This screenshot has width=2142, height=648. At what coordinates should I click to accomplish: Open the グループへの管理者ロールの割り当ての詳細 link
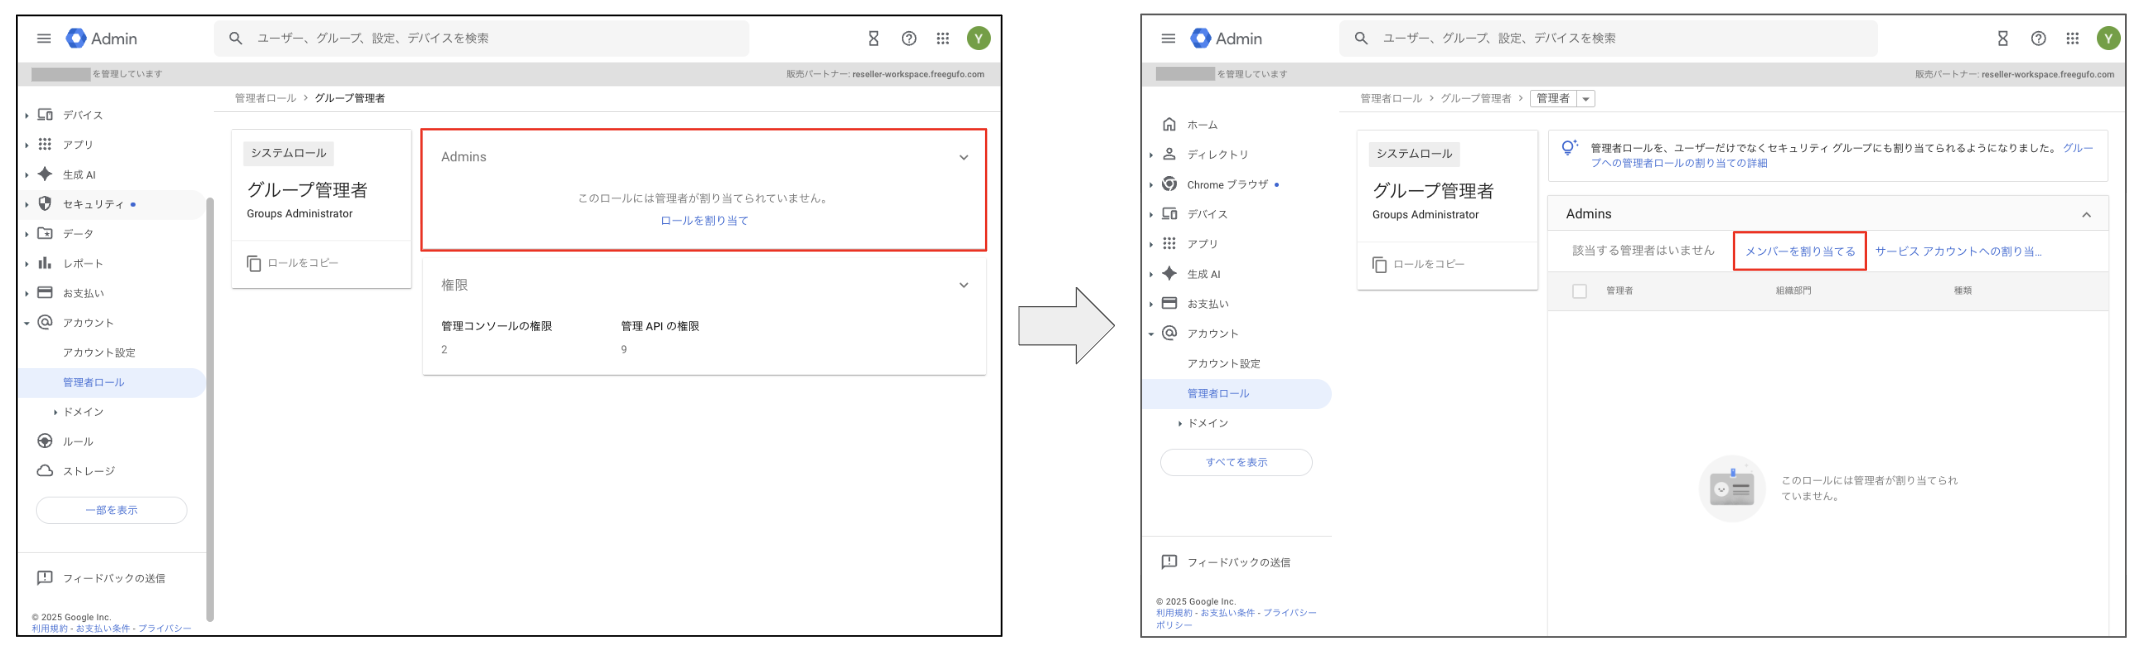pyautogui.click(x=1678, y=163)
